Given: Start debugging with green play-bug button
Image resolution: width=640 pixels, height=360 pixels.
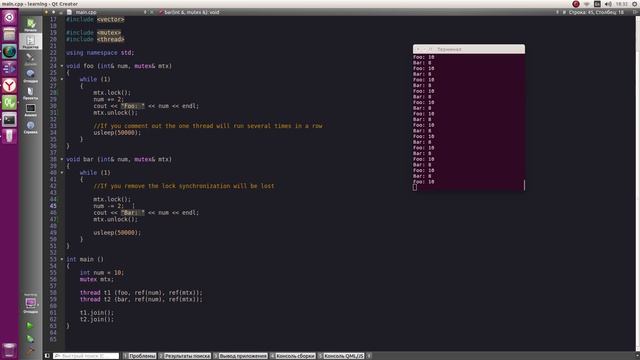Looking at the screenshot, I should tap(30, 338).
